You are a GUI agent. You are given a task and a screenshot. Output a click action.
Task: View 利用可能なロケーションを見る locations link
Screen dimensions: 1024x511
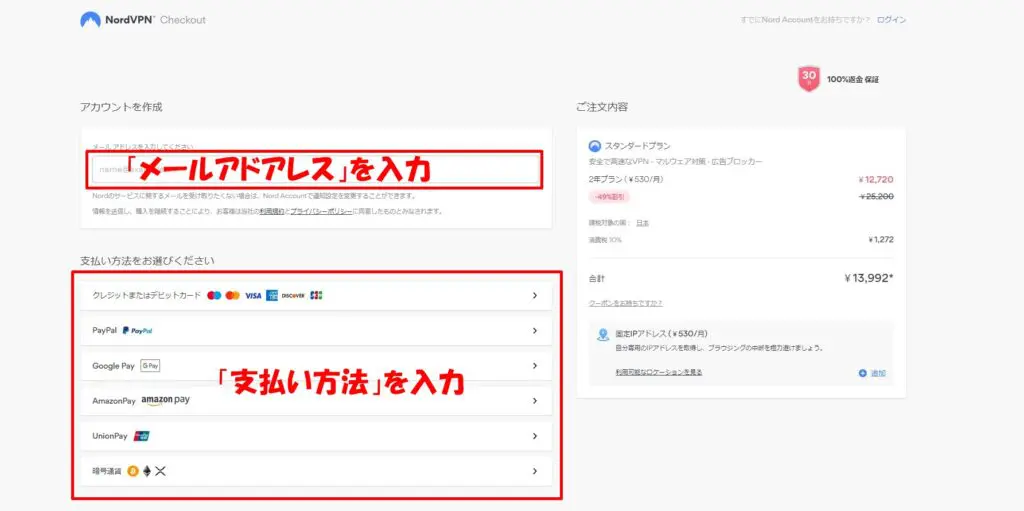658,372
